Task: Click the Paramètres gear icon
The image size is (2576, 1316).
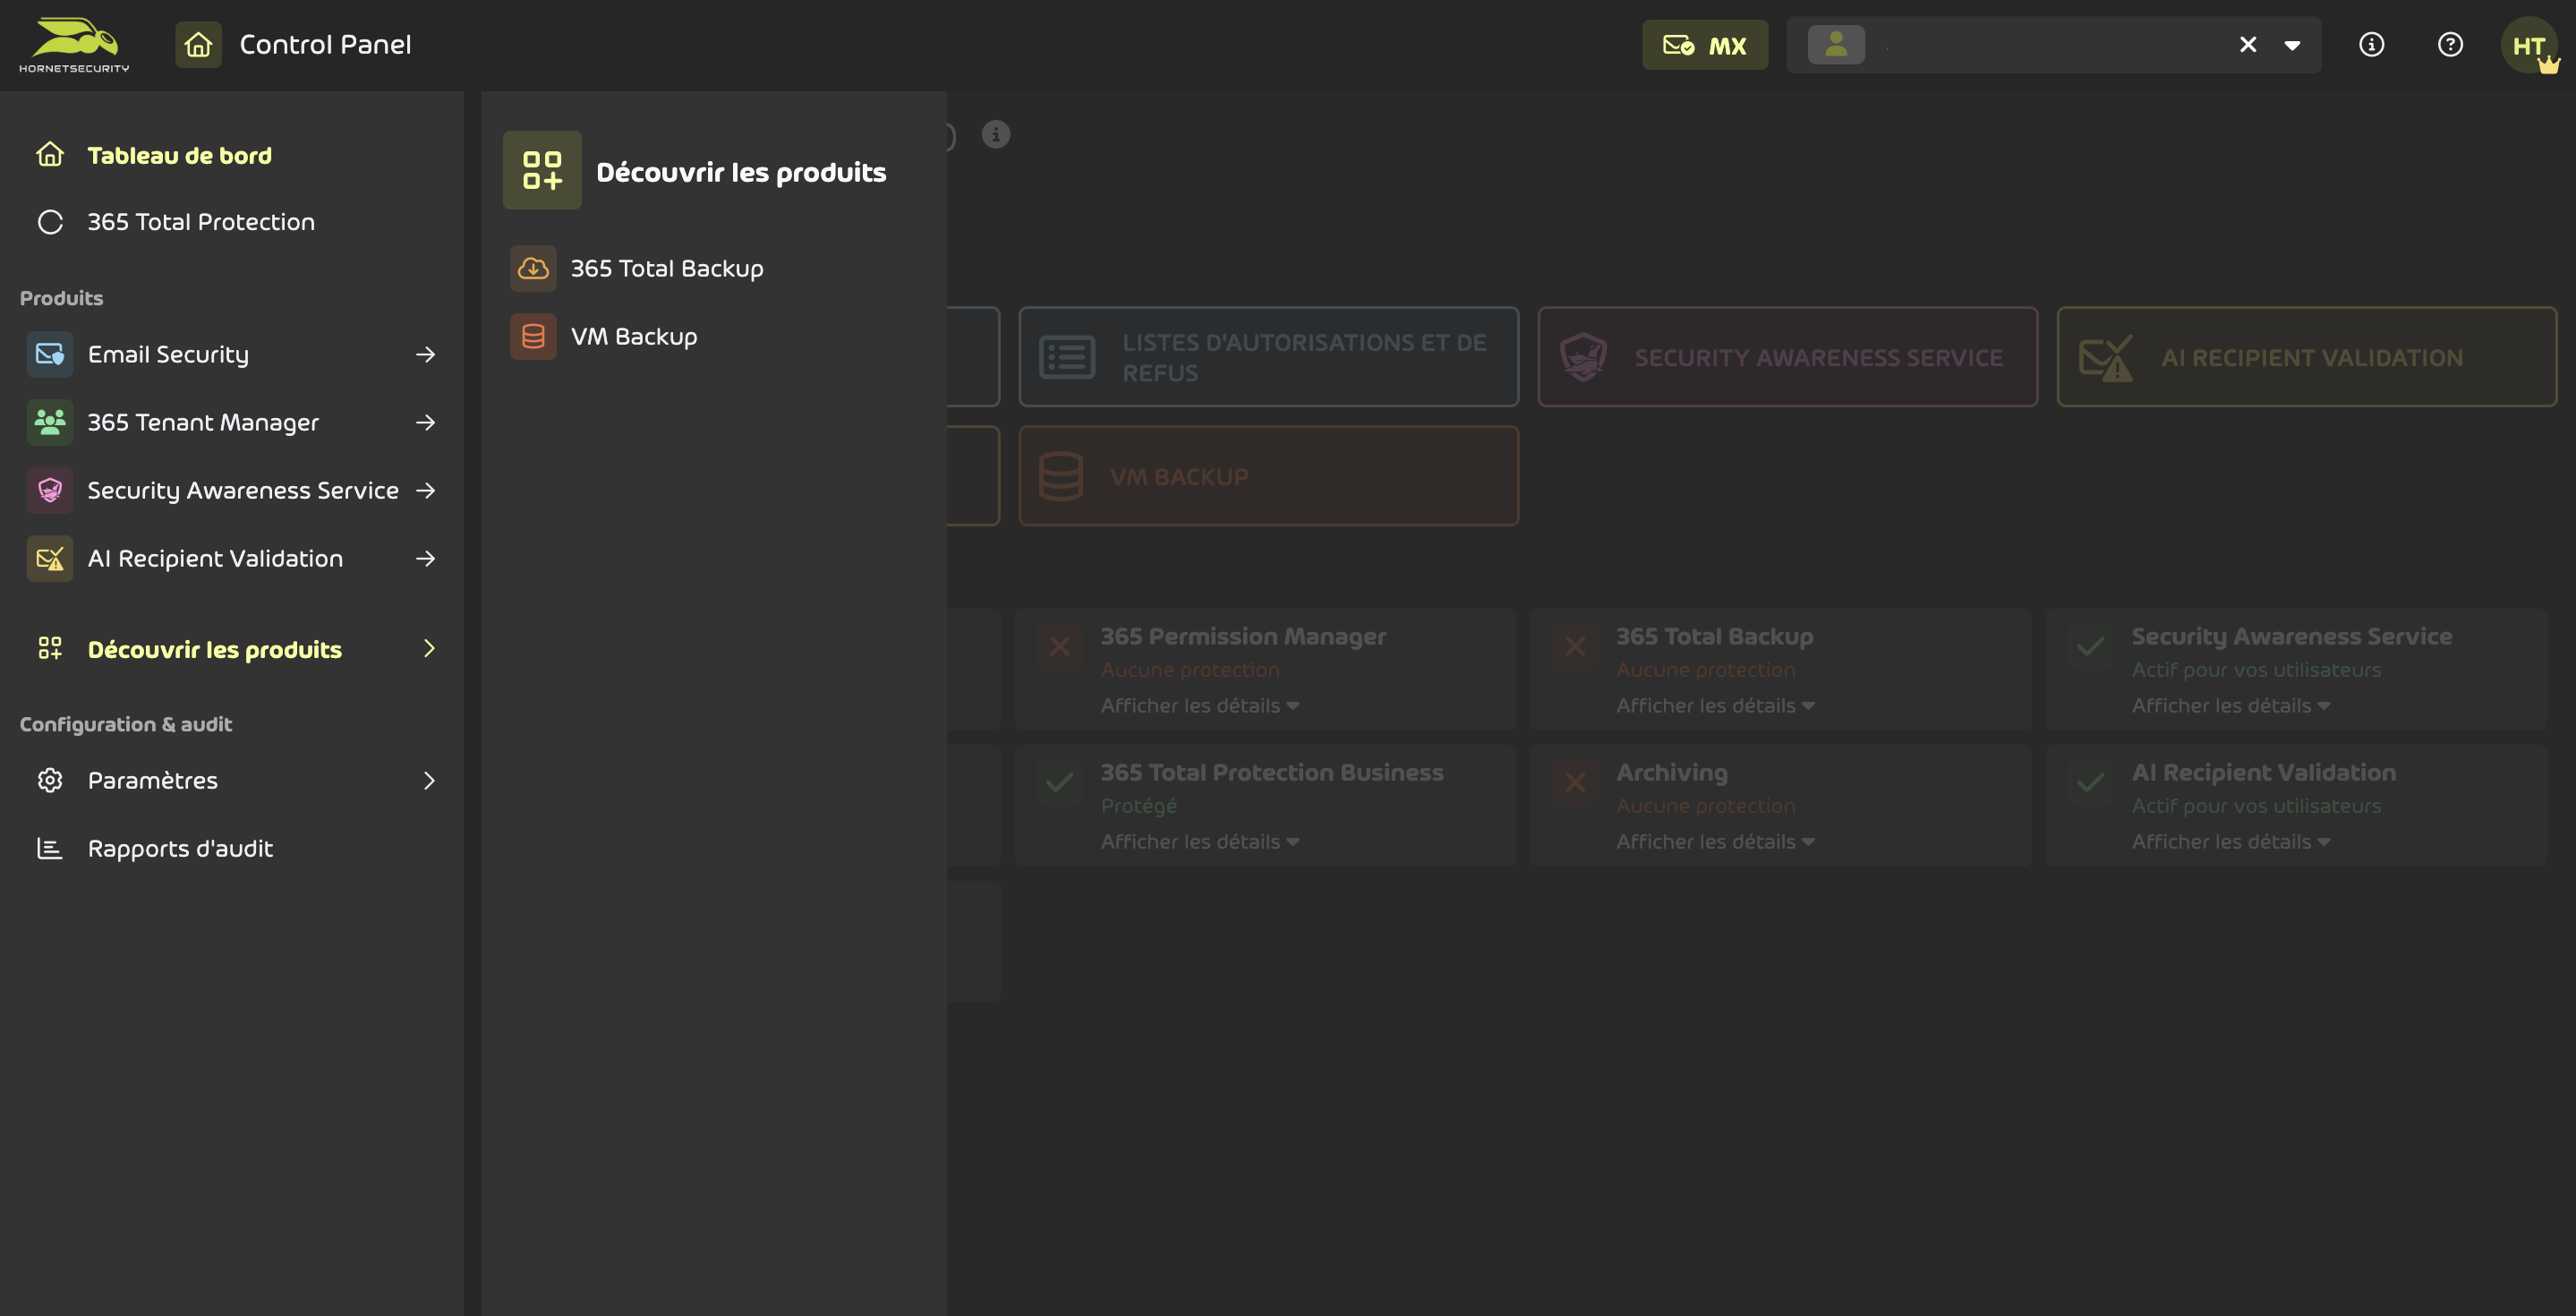Action: [50, 780]
